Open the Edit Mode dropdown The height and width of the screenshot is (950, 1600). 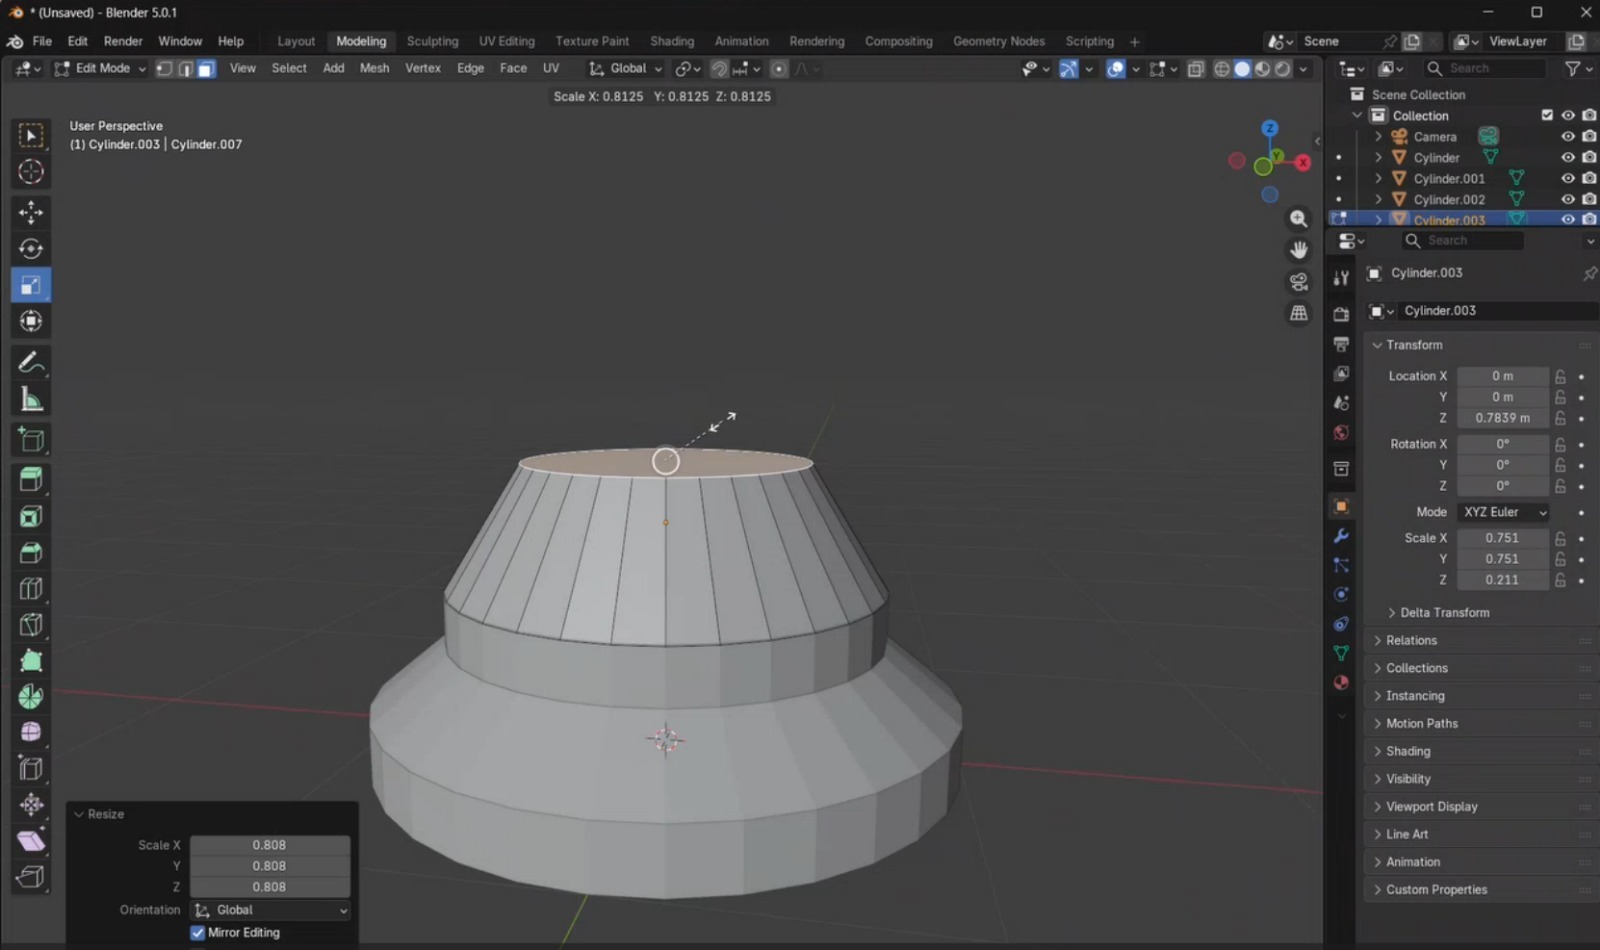tap(100, 68)
